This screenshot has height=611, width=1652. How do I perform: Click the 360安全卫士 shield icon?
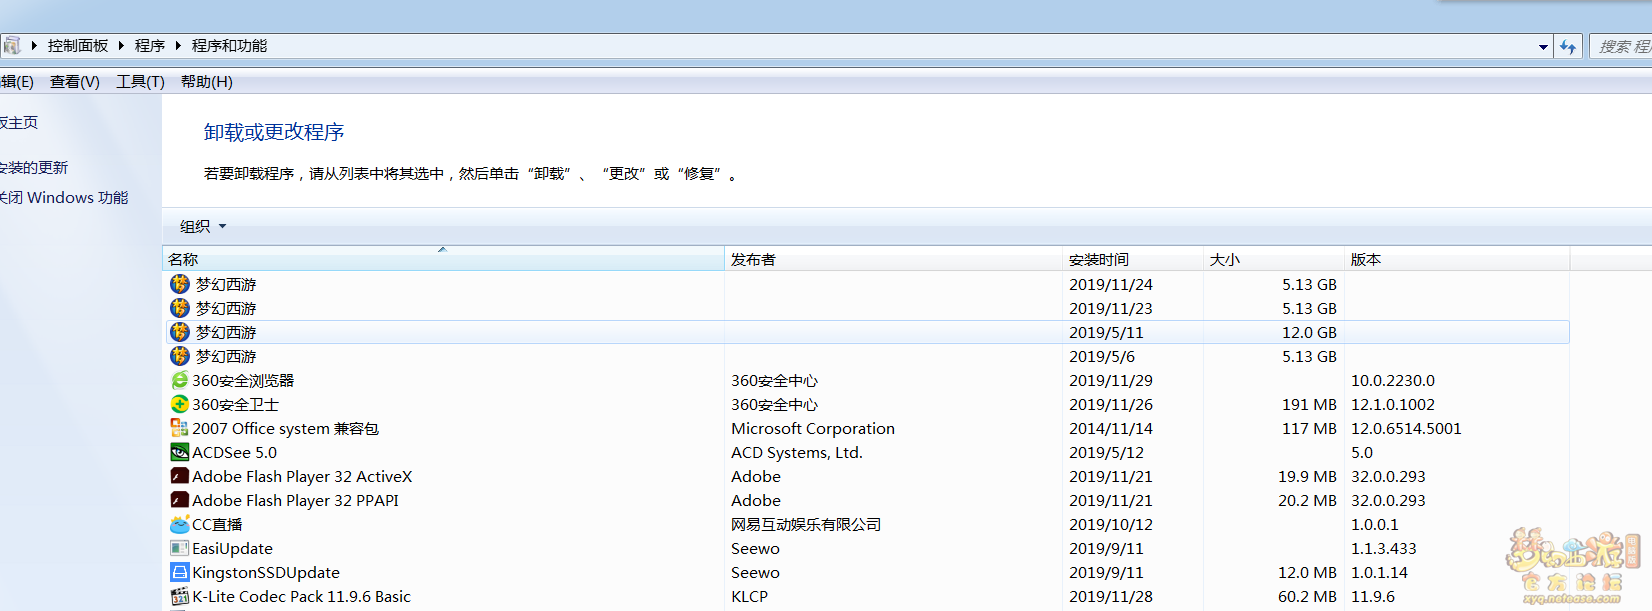180,404
